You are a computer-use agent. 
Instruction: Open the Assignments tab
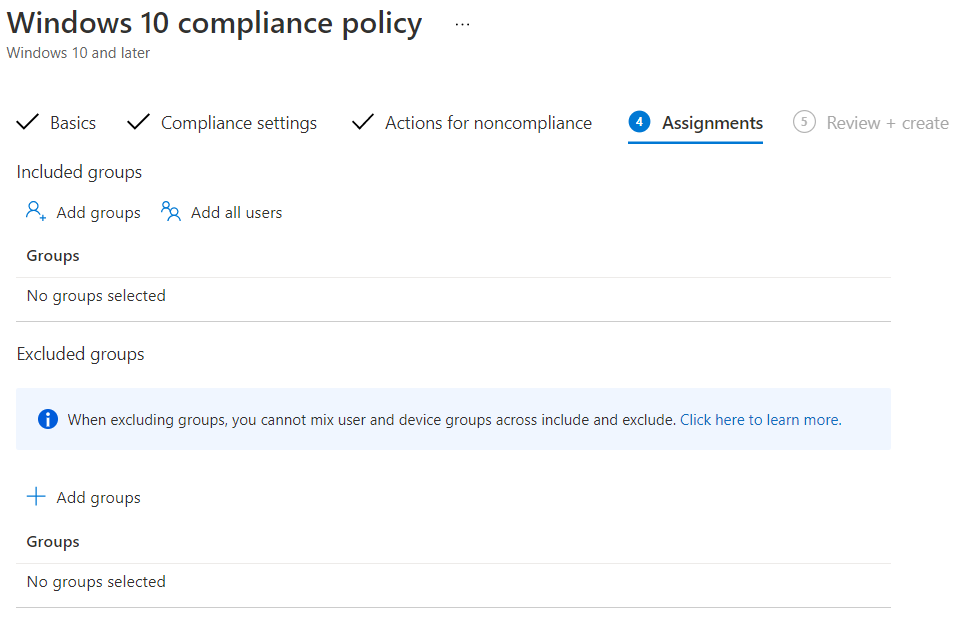click(x=711, y=121)
